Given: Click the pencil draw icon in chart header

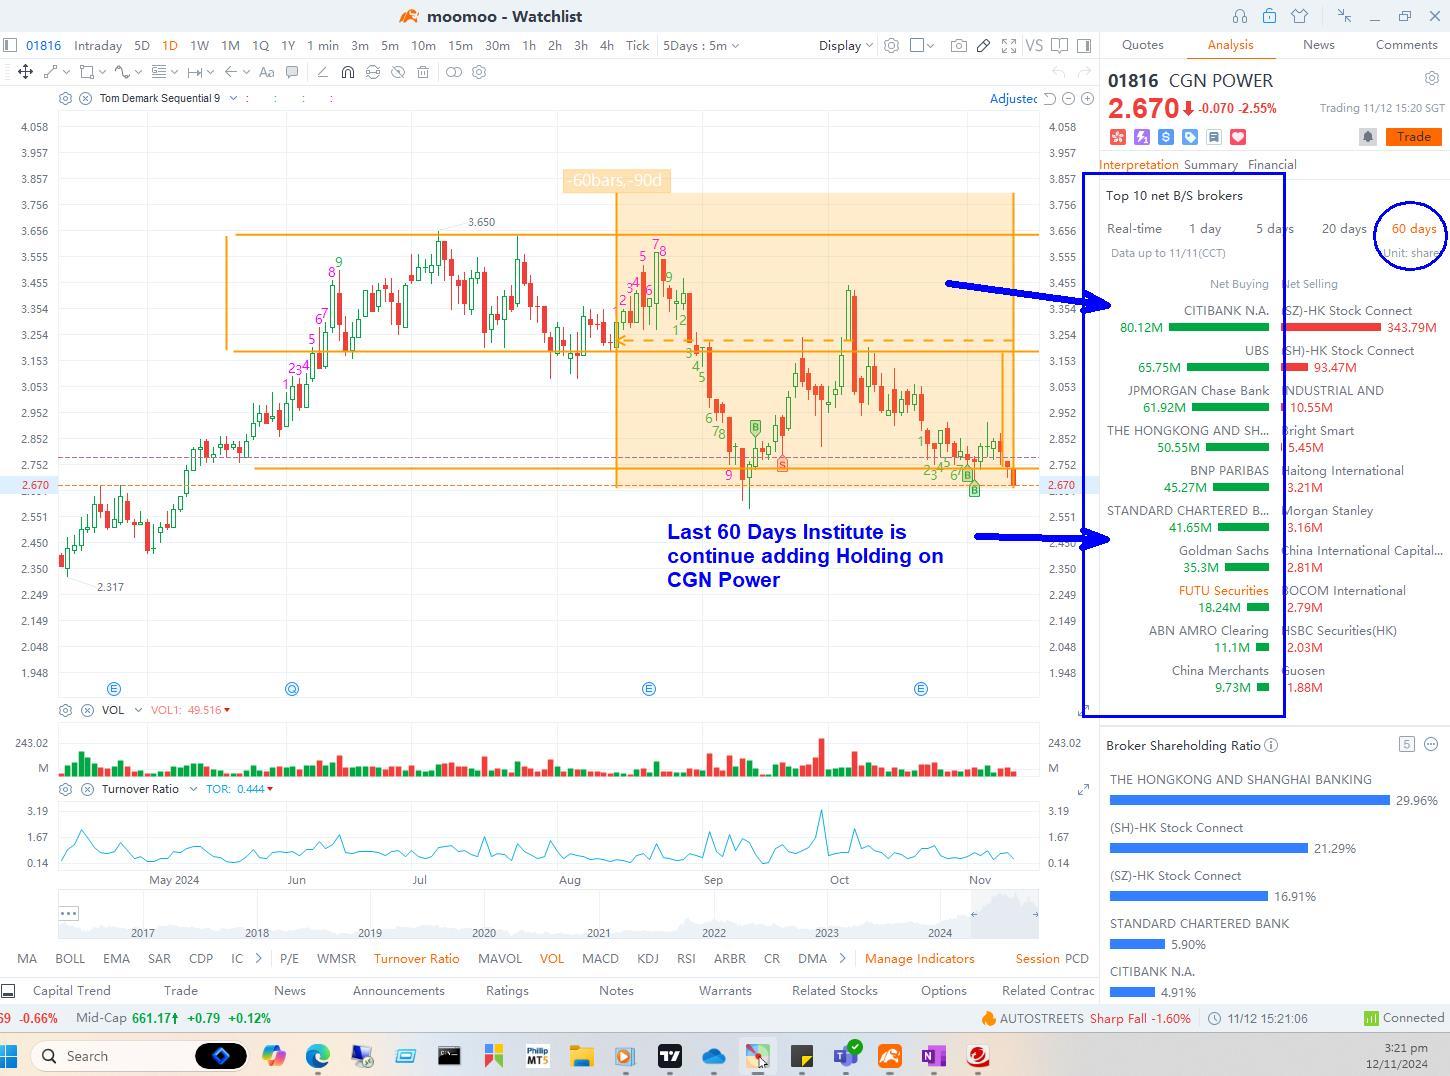Looking at the screenshot, I should [984, 45].
